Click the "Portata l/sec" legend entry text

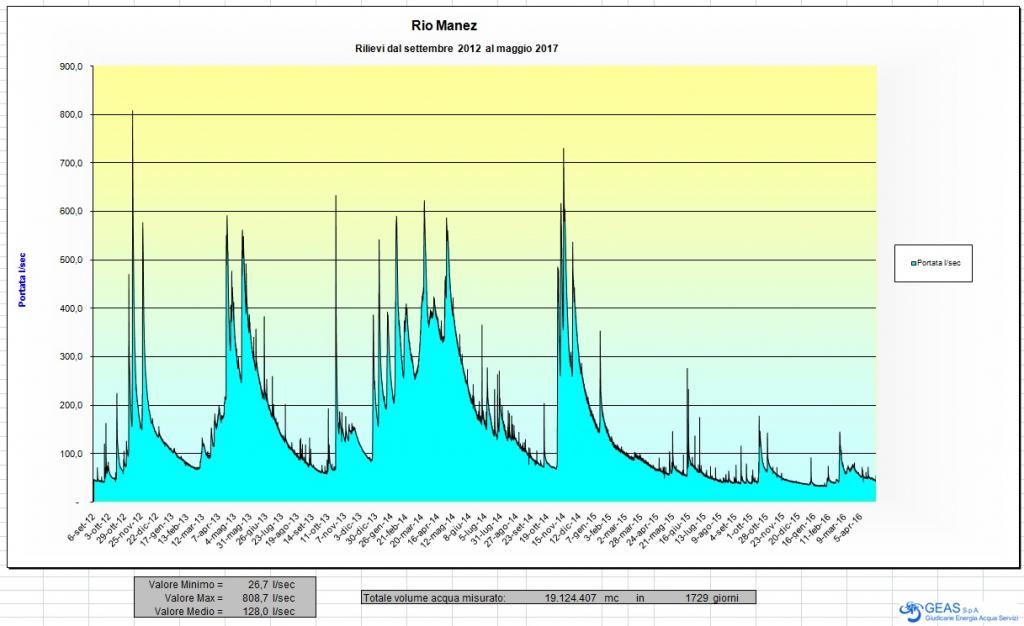pos(938,263)
